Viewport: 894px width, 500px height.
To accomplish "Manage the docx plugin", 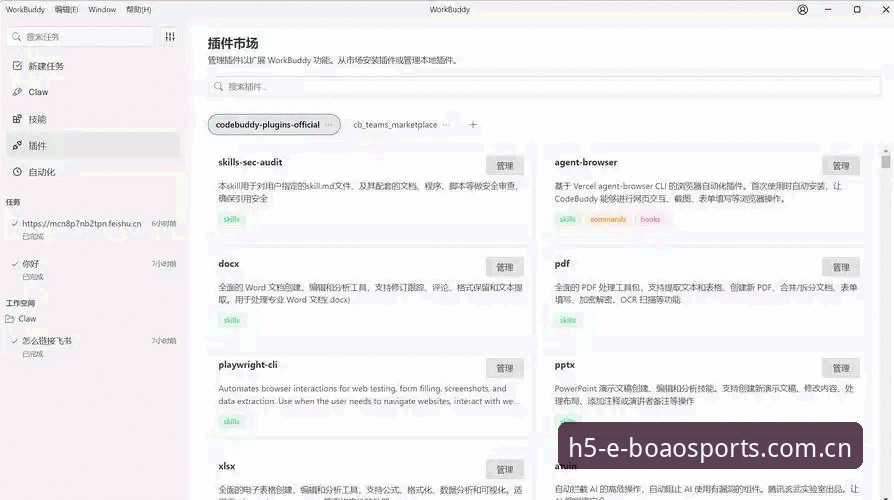I will click(x=505, y=267).
